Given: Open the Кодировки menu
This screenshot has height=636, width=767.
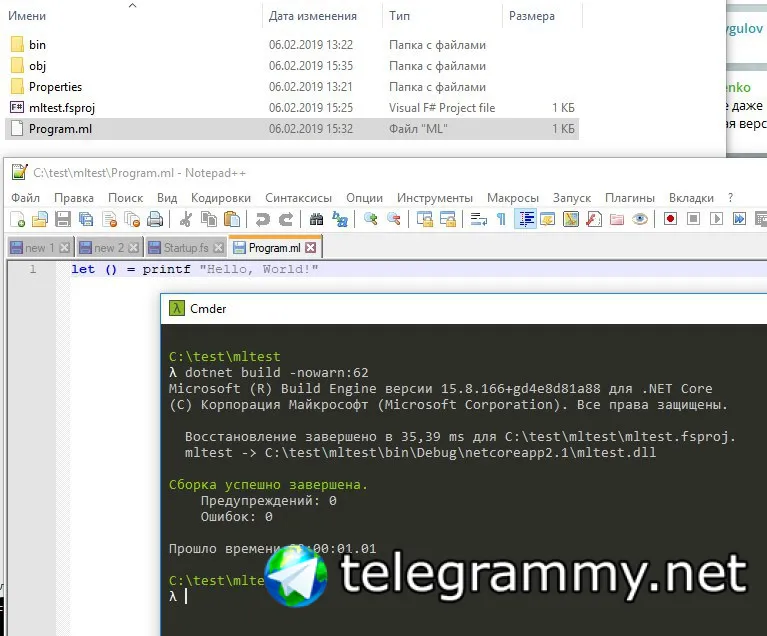Looking at the screenshot, I should pos(221,198).
